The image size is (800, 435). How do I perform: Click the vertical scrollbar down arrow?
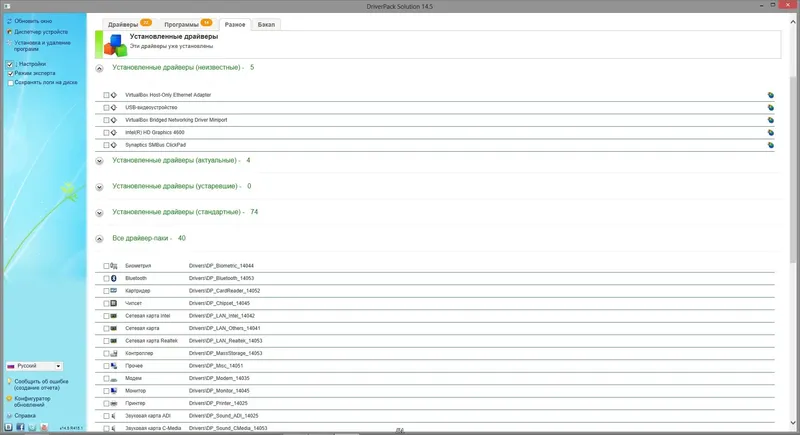[x=793, y=423]
